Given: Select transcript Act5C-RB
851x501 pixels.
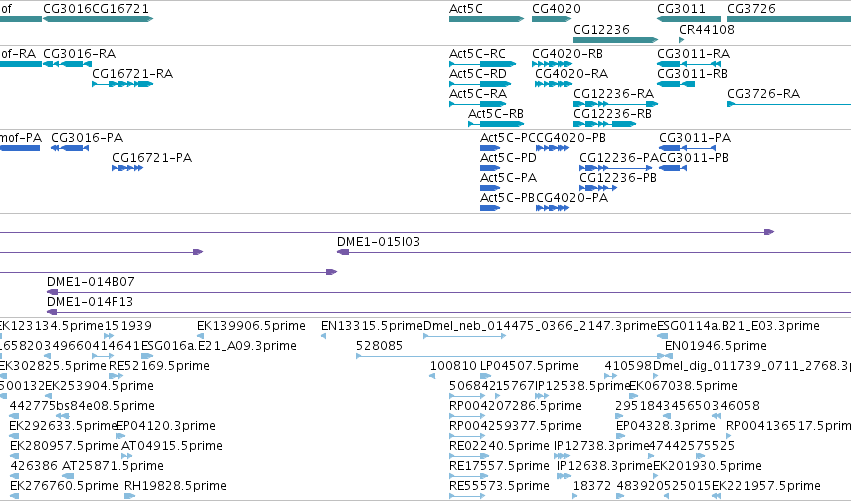Looking at the screenshot, I should tap(496, 124).
